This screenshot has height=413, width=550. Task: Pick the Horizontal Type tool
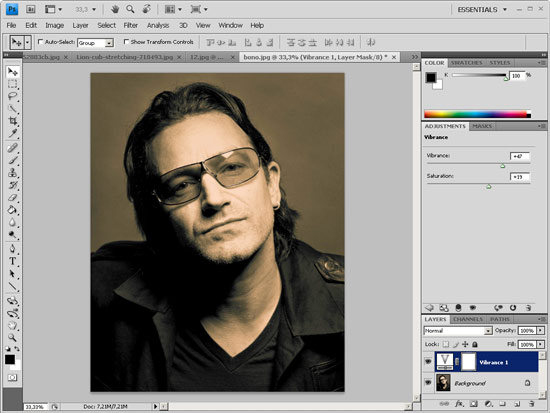(x=13, y=261)
